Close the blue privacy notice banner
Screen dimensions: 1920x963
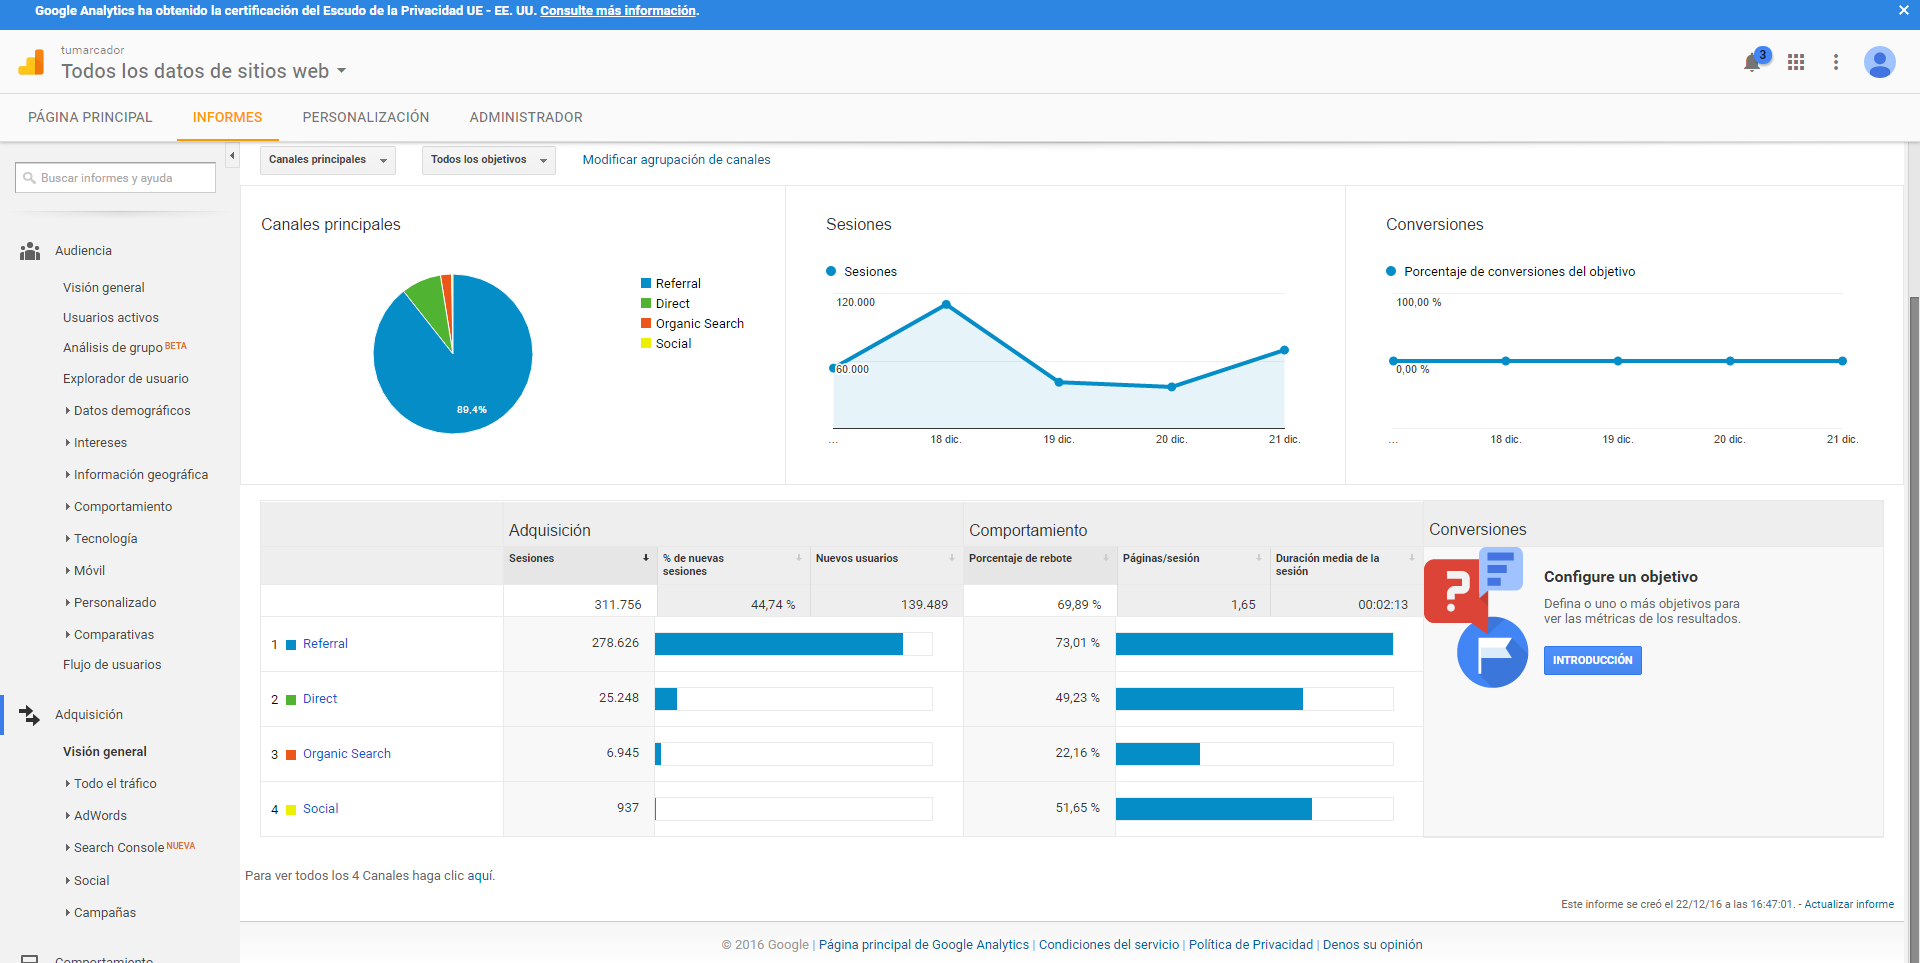[x=1903, y=11]
